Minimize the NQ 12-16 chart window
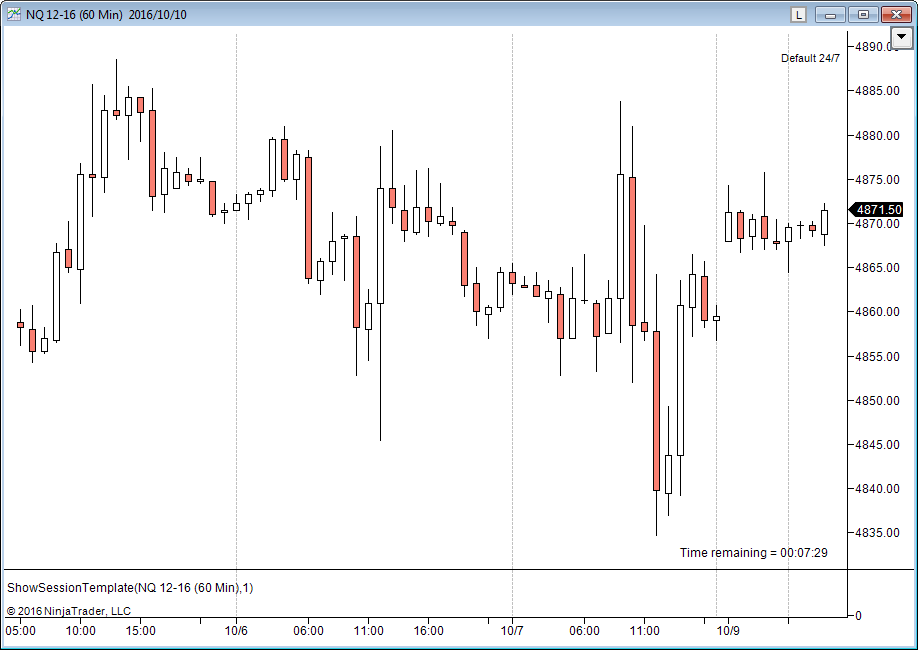 click(830, 15)
